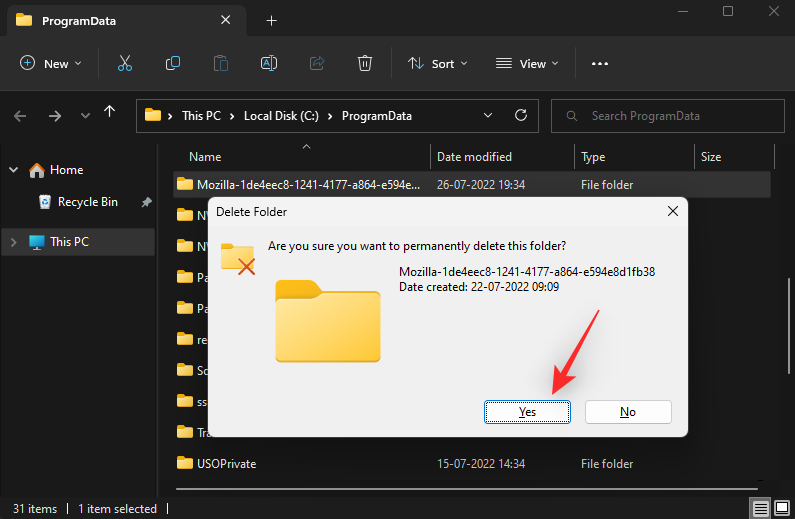Click the 31 items status text
Viewport: 795px width, 519px height.
35,509
